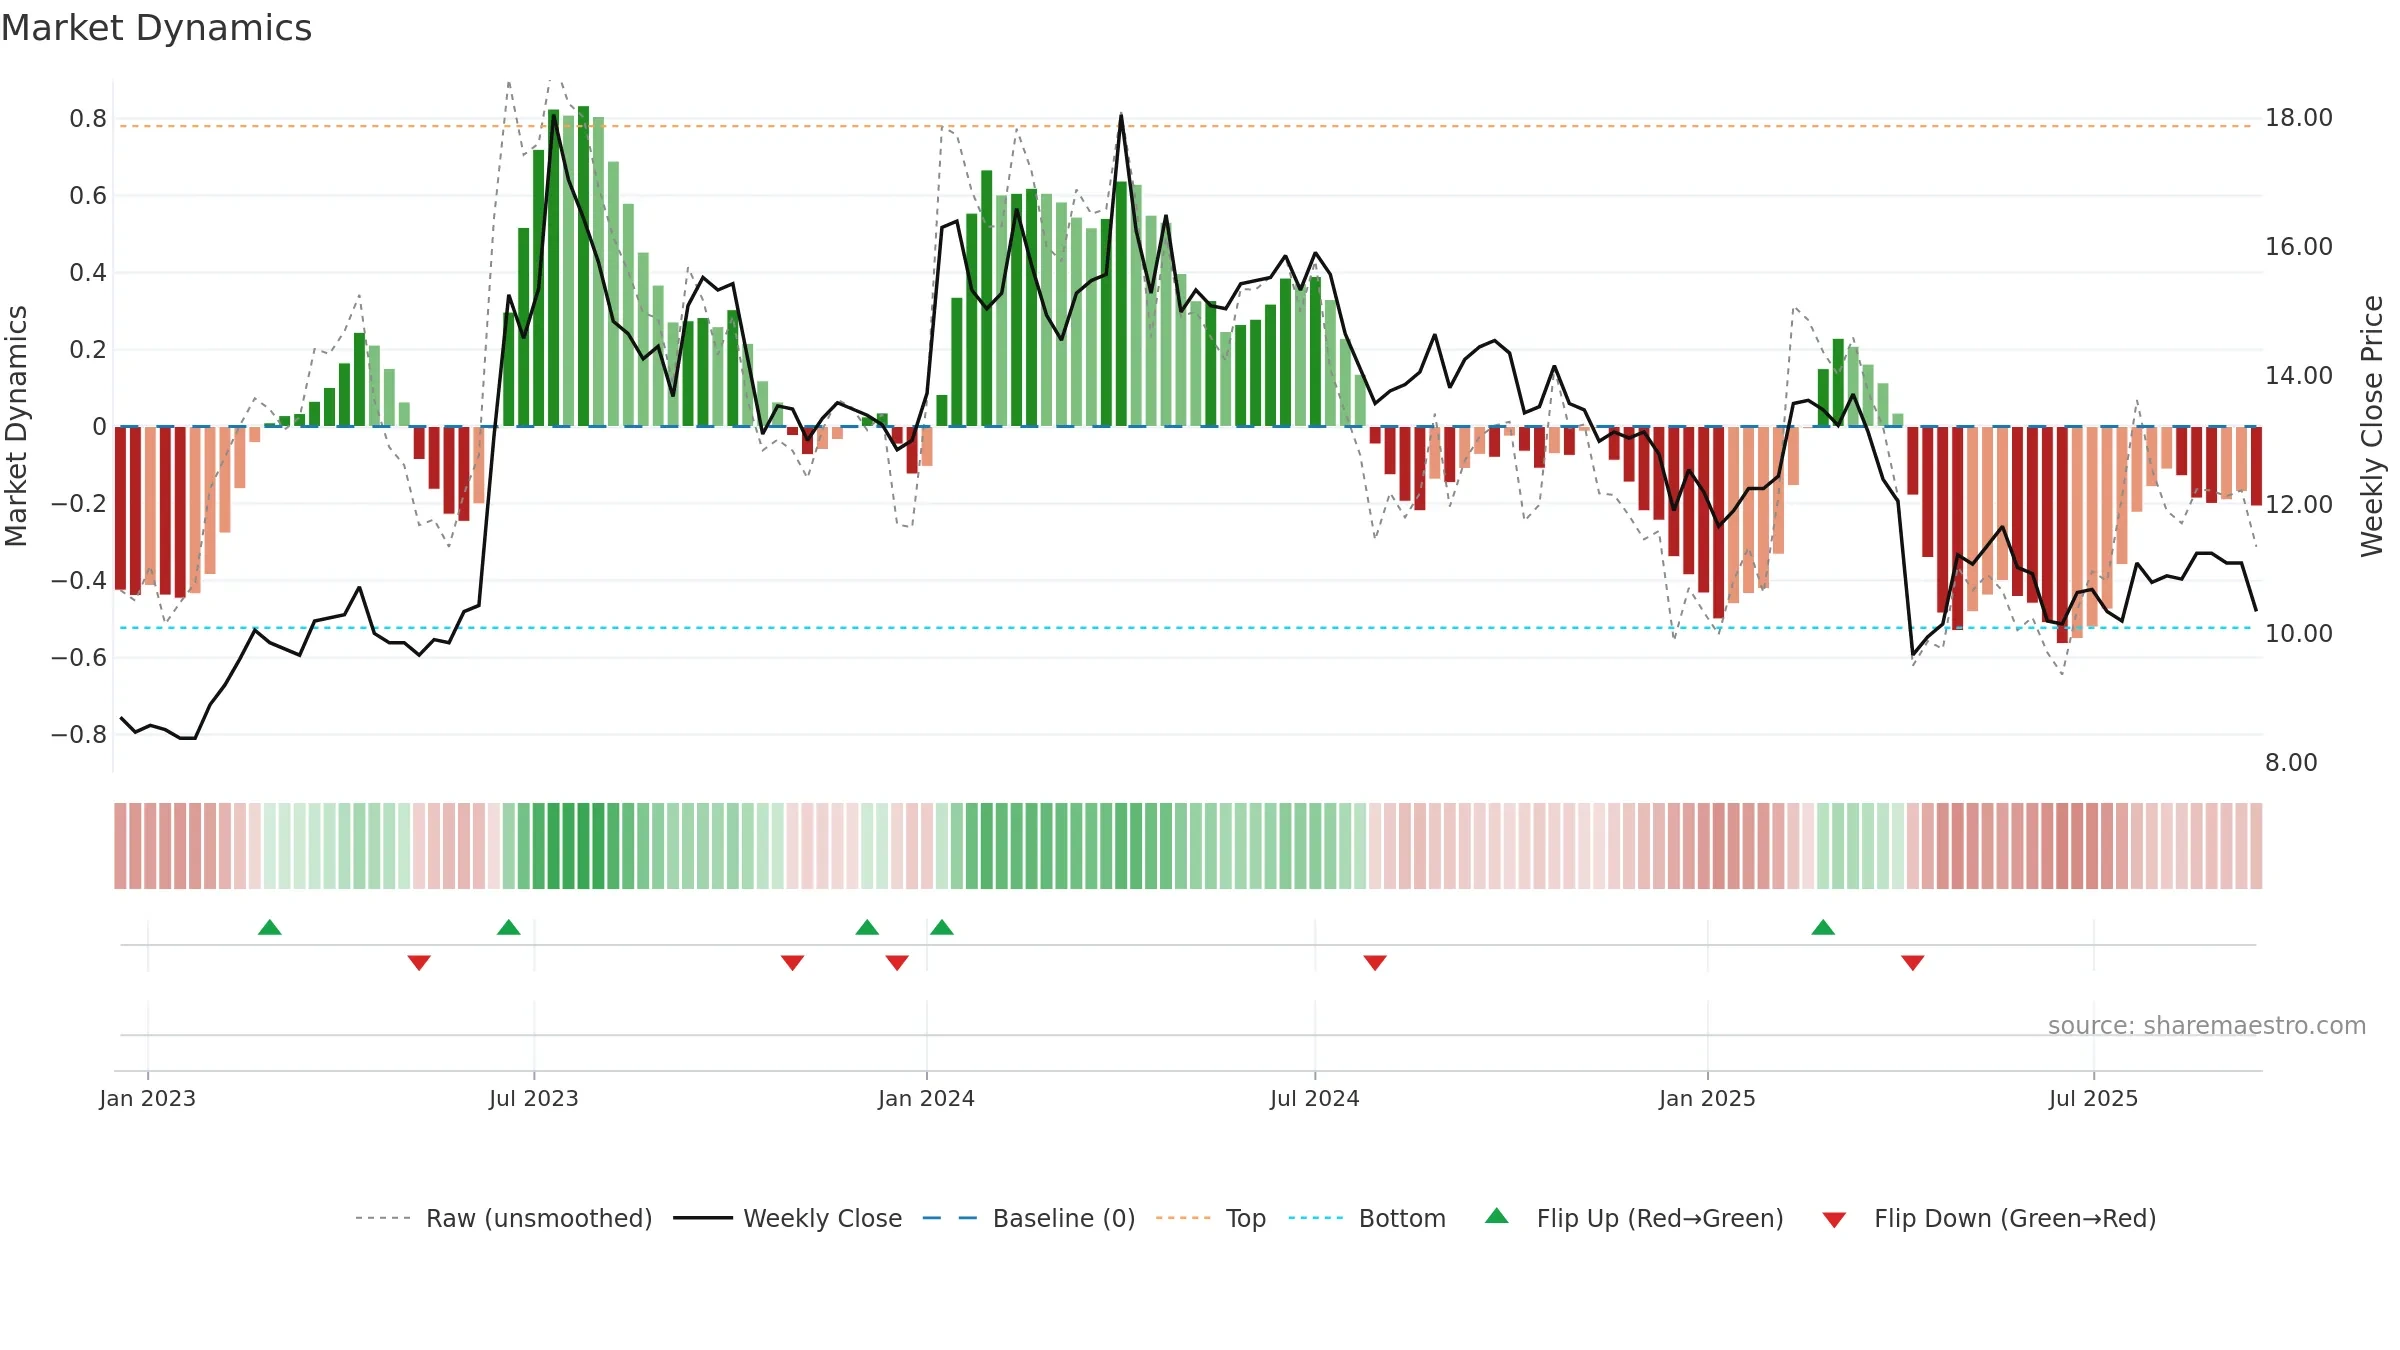Viewport: 2400px width, 1350px height.
Task: Click the '−0.8' left axis tick label
Action: [79, 735]
